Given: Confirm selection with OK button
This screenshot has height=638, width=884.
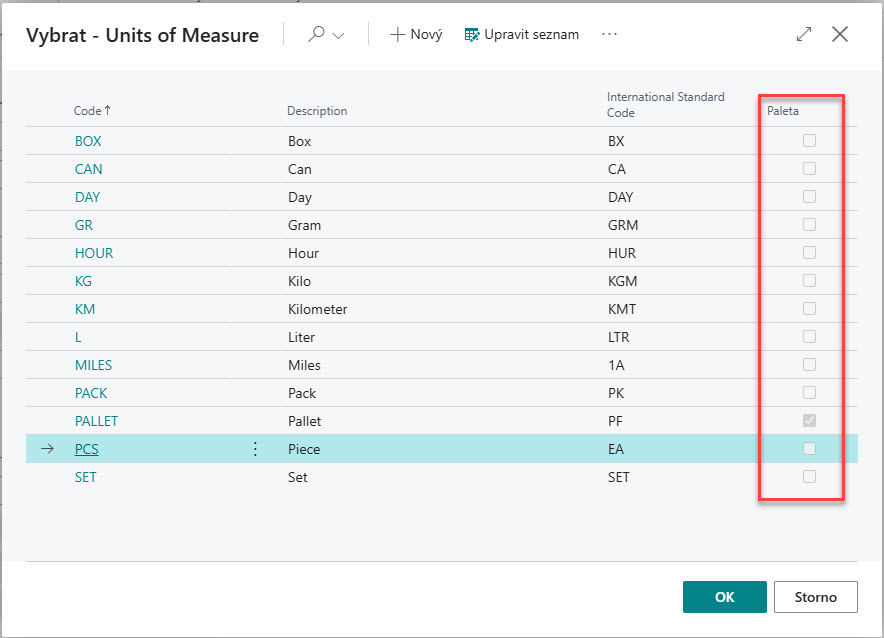Looking at the screenshot, I should [x=724, y=597].
